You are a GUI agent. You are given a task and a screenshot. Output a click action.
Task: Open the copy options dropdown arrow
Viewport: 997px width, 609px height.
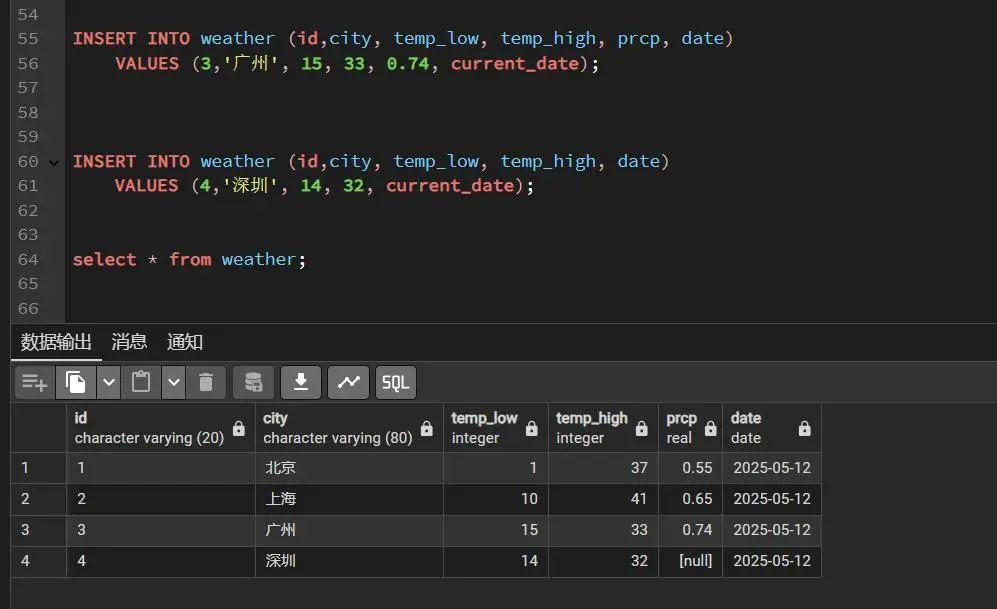point(109,382)
